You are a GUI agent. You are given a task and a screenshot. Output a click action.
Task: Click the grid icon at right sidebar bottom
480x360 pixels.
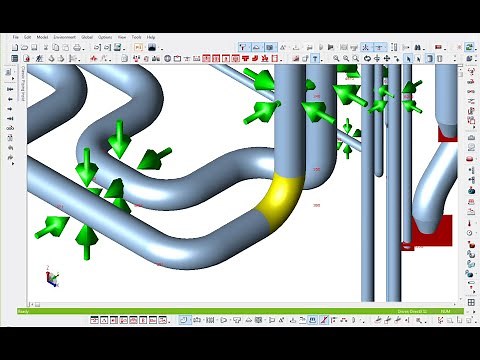(x=471, y=302)
